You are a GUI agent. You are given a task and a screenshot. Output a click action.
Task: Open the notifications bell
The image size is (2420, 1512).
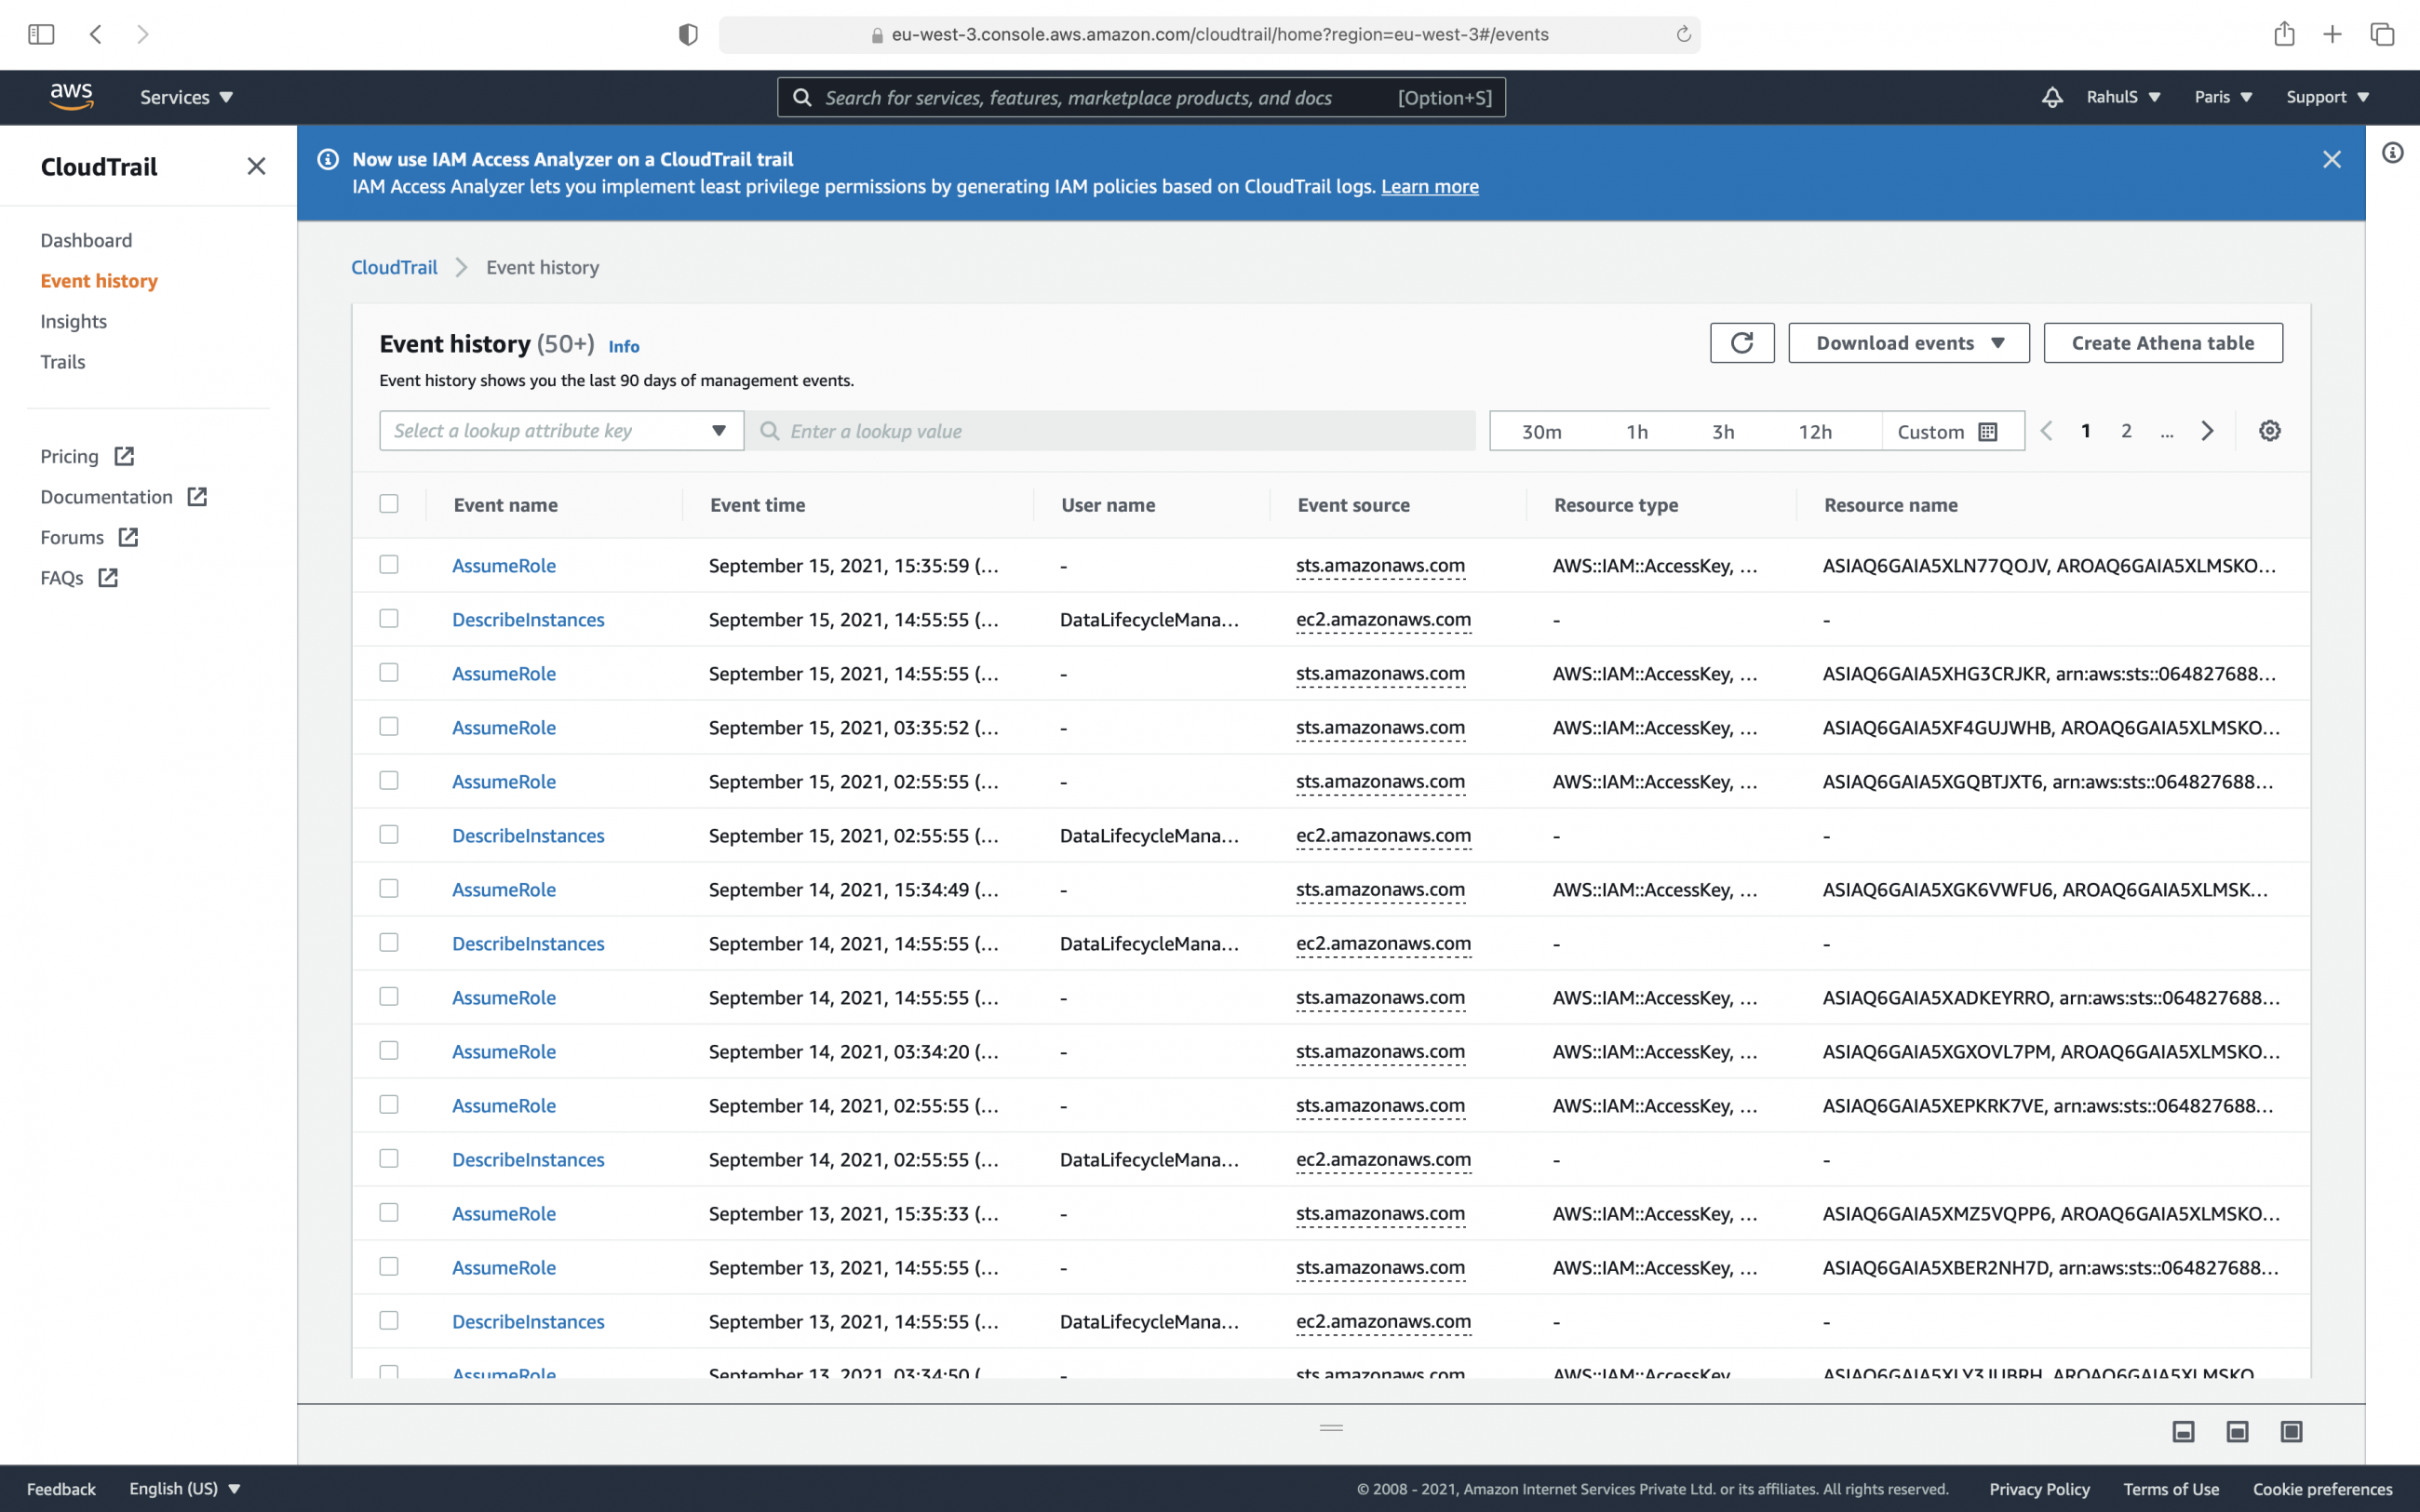2051,97
